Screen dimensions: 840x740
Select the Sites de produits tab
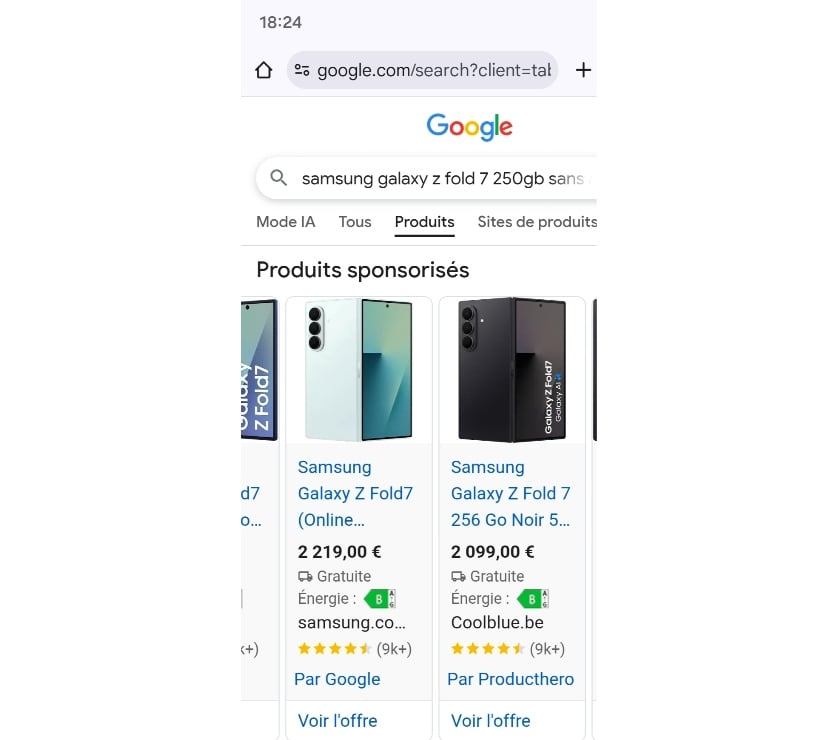pos(537,222)
